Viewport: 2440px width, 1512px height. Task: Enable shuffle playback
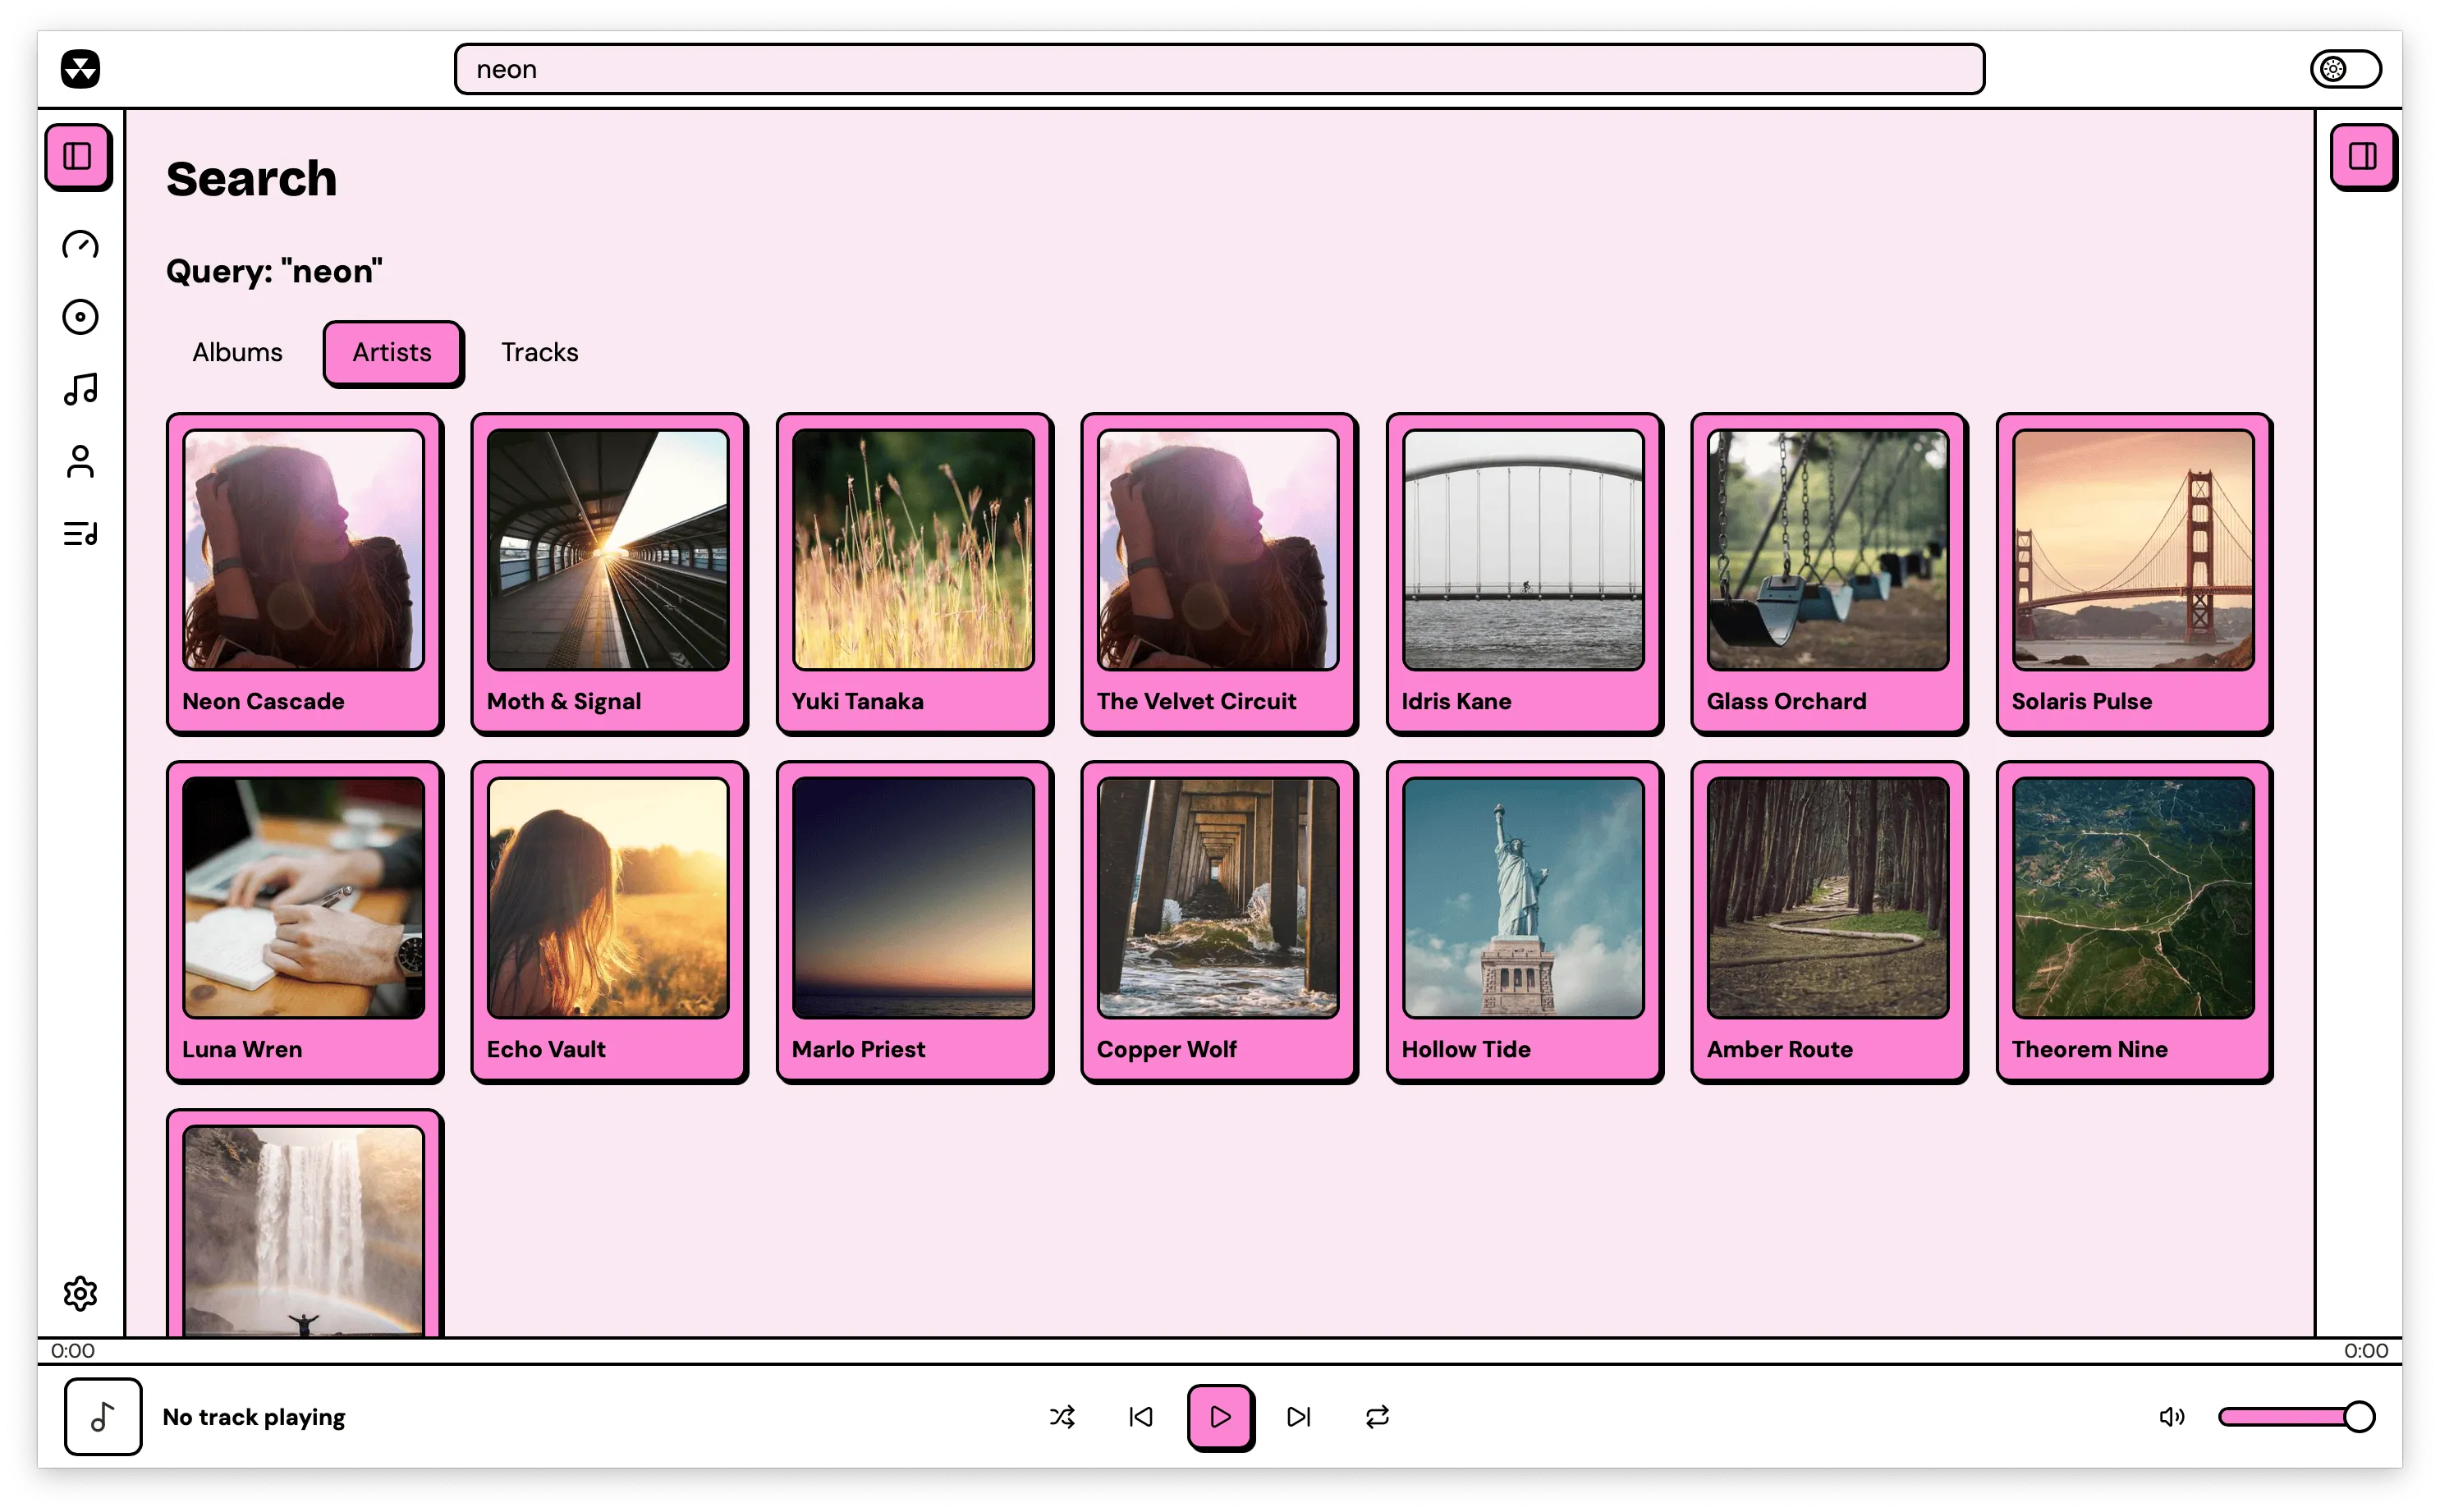coord(1062,1416)
